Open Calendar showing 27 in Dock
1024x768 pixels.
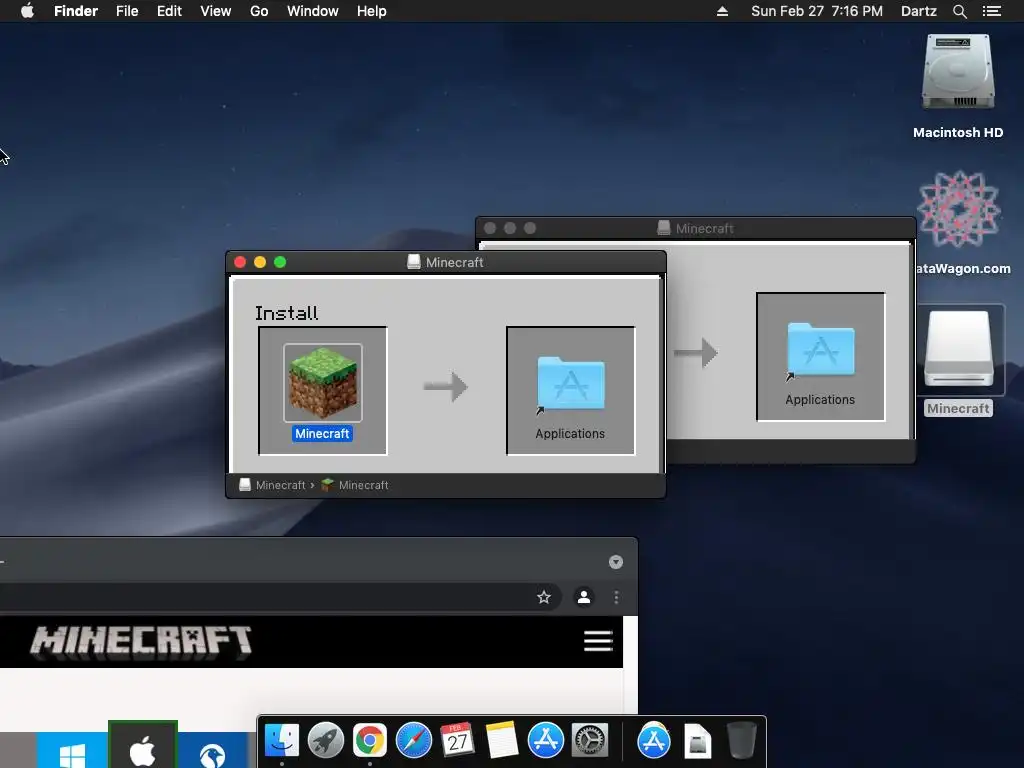point(457,741)
